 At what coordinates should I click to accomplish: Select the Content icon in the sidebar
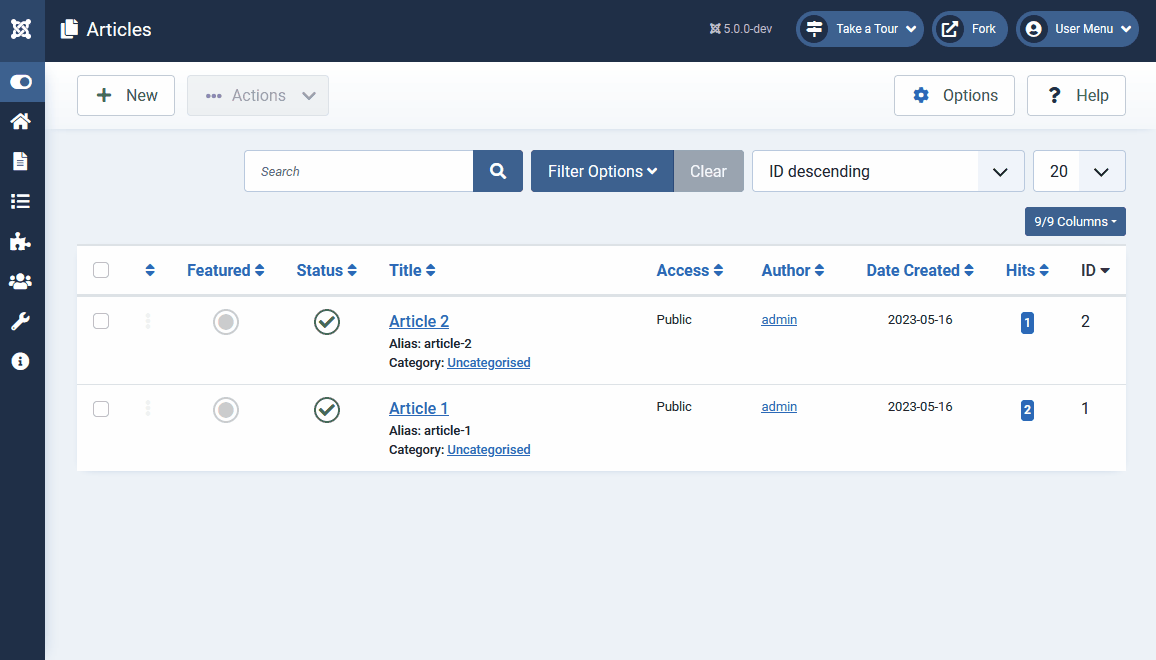tap(22, 160)
